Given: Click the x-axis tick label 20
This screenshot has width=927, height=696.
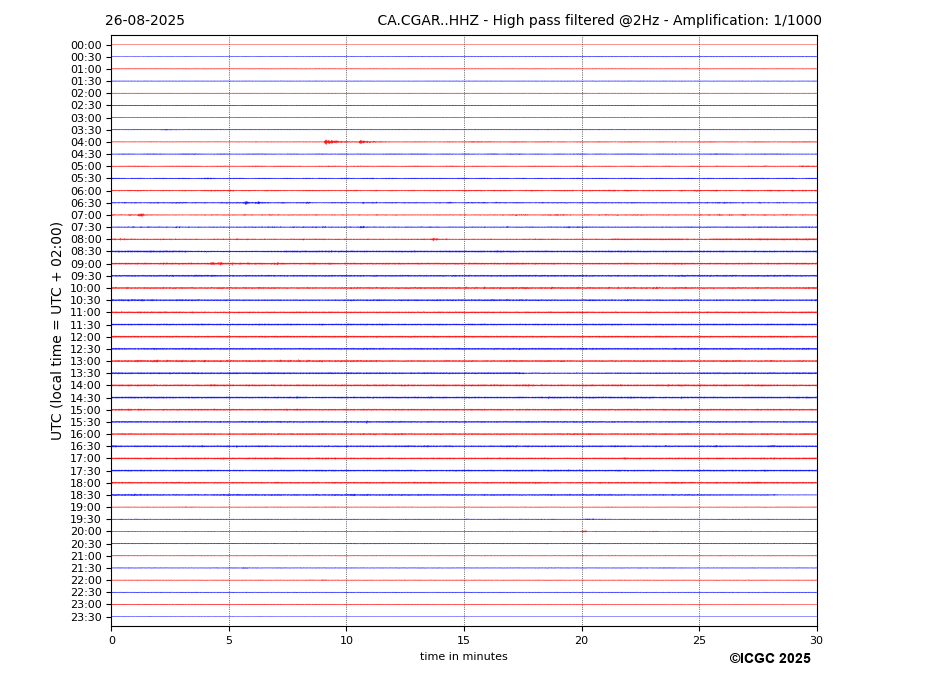Looking at the screenshot, I should 582,640.
